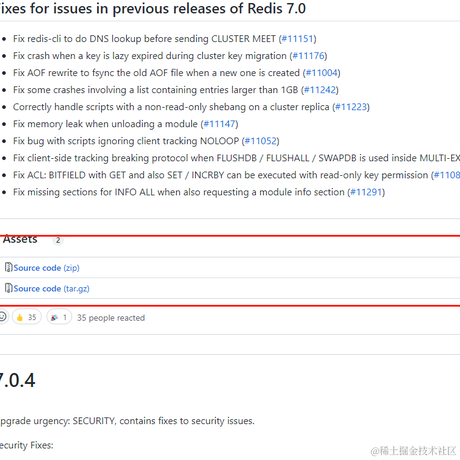460x460 pixels.
Task: Open pull request #11052
Action: 261,141
